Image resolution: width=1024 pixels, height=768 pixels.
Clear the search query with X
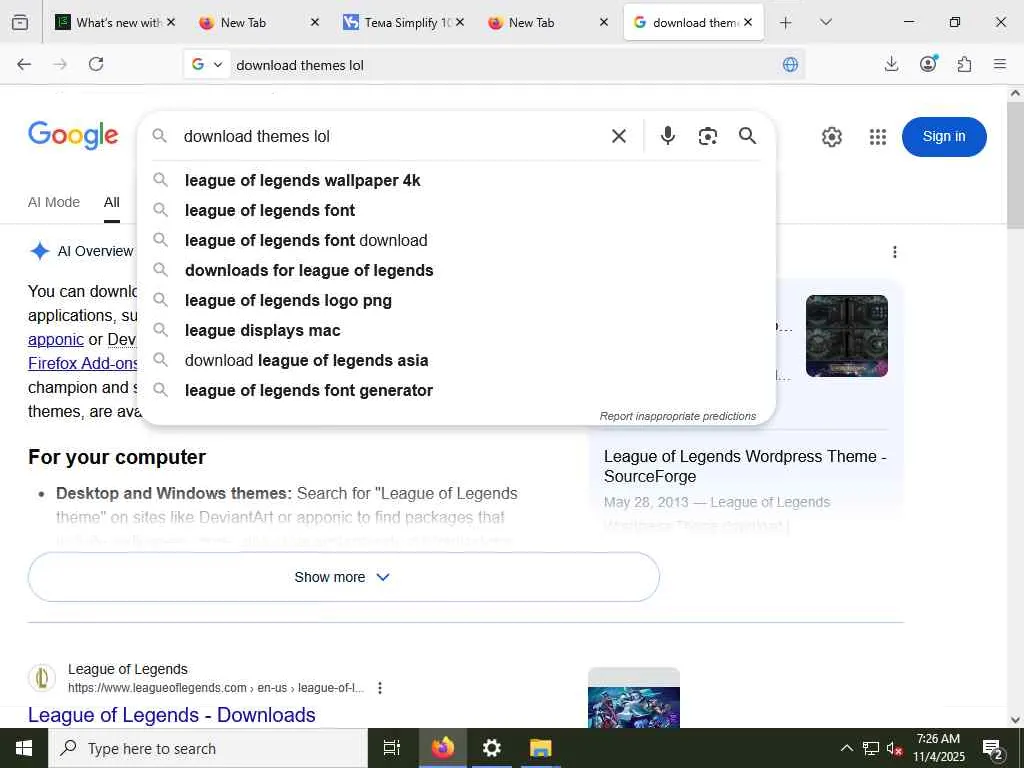619,136
